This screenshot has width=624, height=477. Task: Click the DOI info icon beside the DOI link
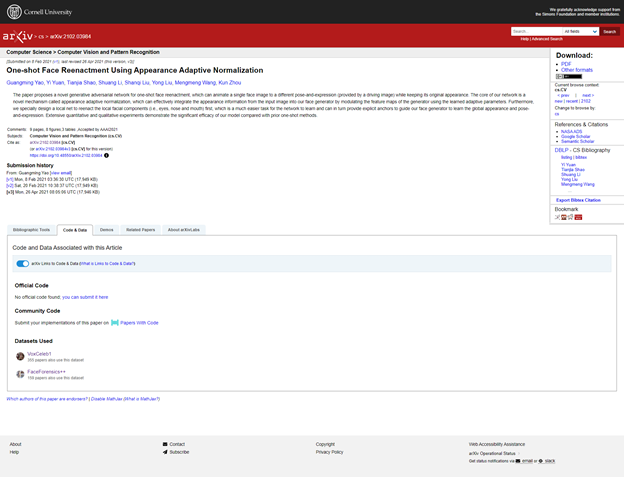tap(107, 155)
